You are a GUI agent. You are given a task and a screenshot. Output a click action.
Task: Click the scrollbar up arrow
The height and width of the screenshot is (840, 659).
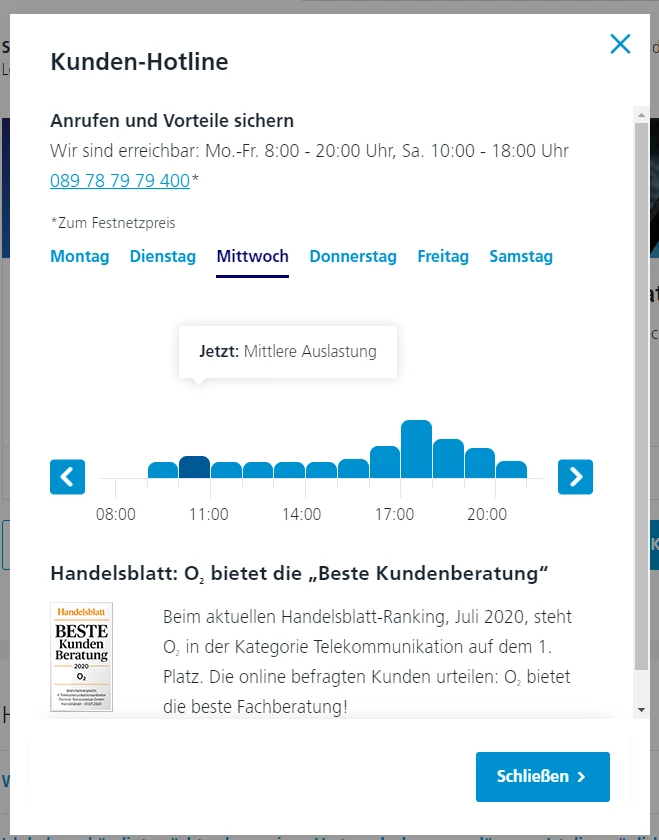pyautogui.click(x=641, y=115)
